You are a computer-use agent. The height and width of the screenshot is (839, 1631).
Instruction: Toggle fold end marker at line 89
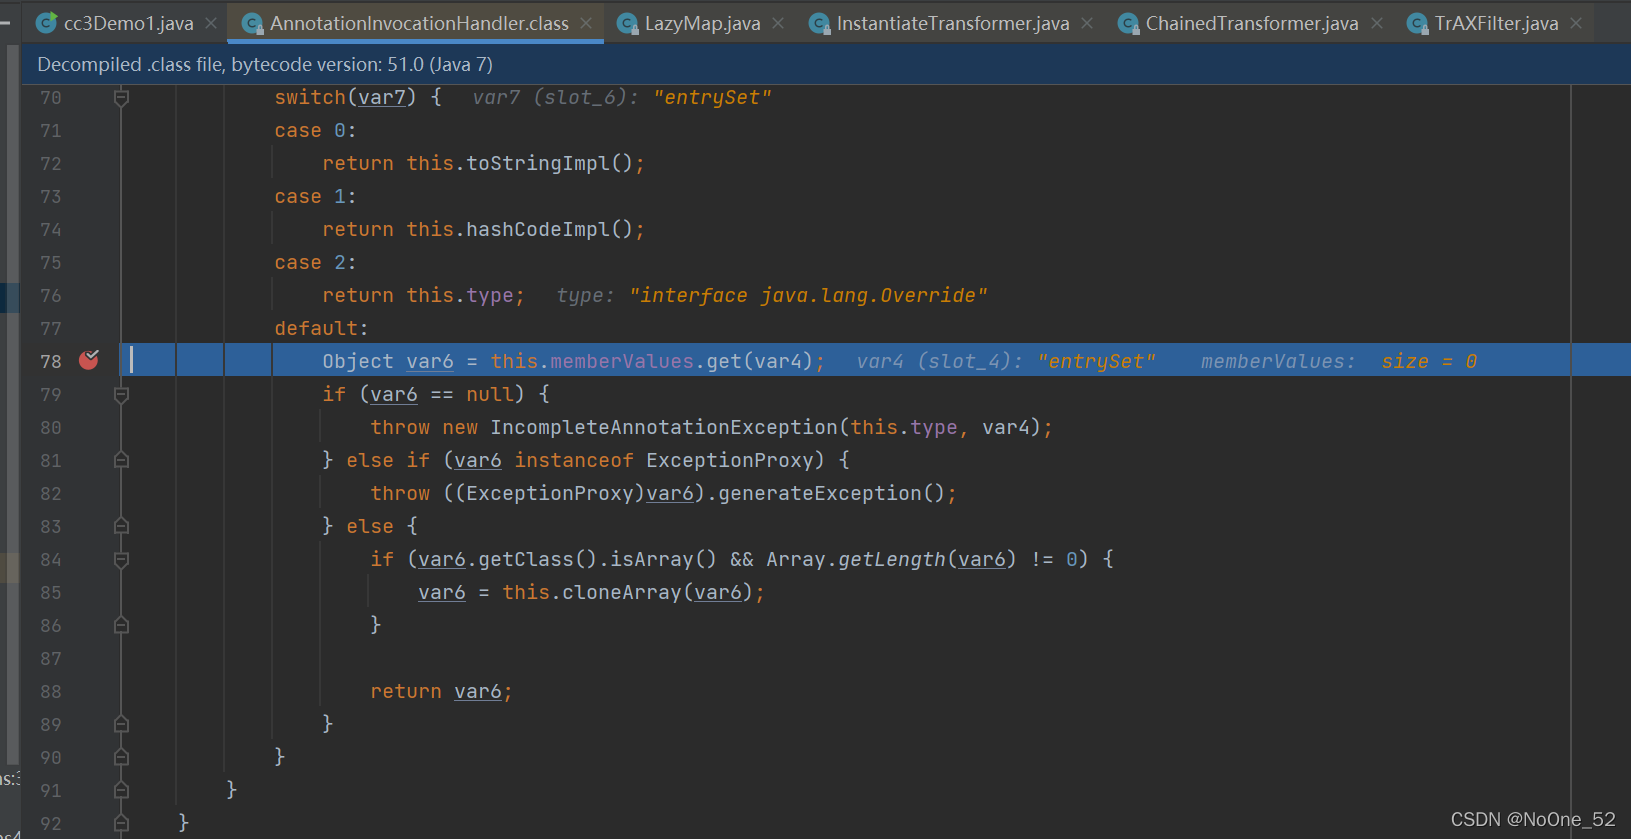[x=121, y=724]
